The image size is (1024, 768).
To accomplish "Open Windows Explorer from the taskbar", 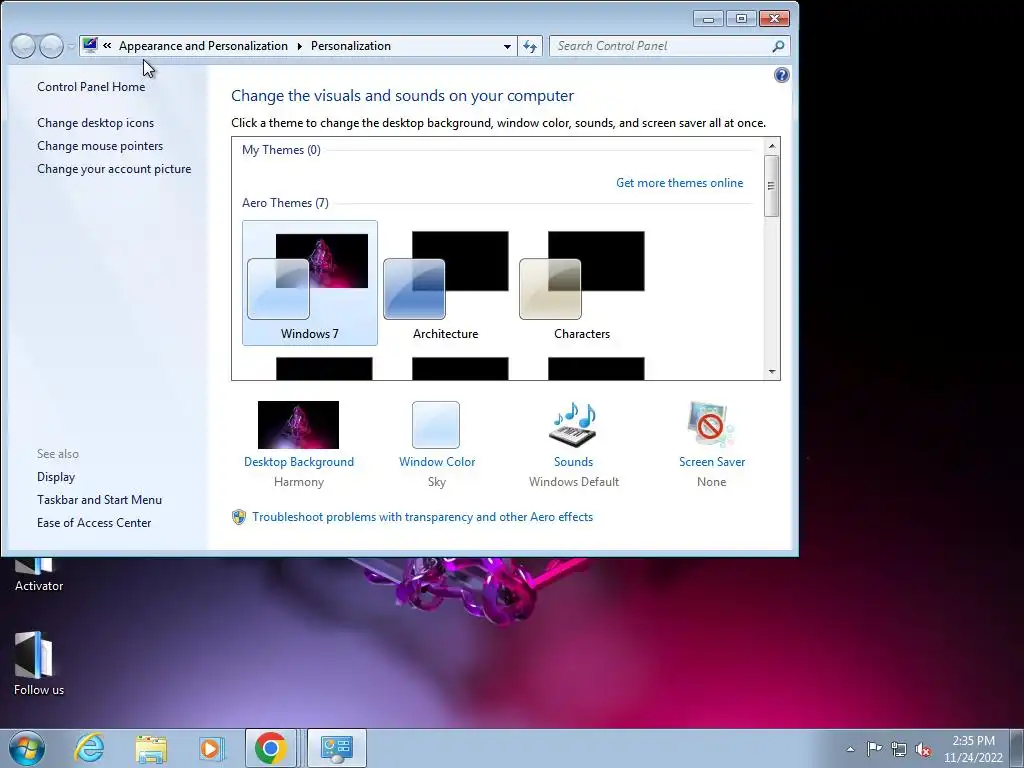I will click(151, 748).
